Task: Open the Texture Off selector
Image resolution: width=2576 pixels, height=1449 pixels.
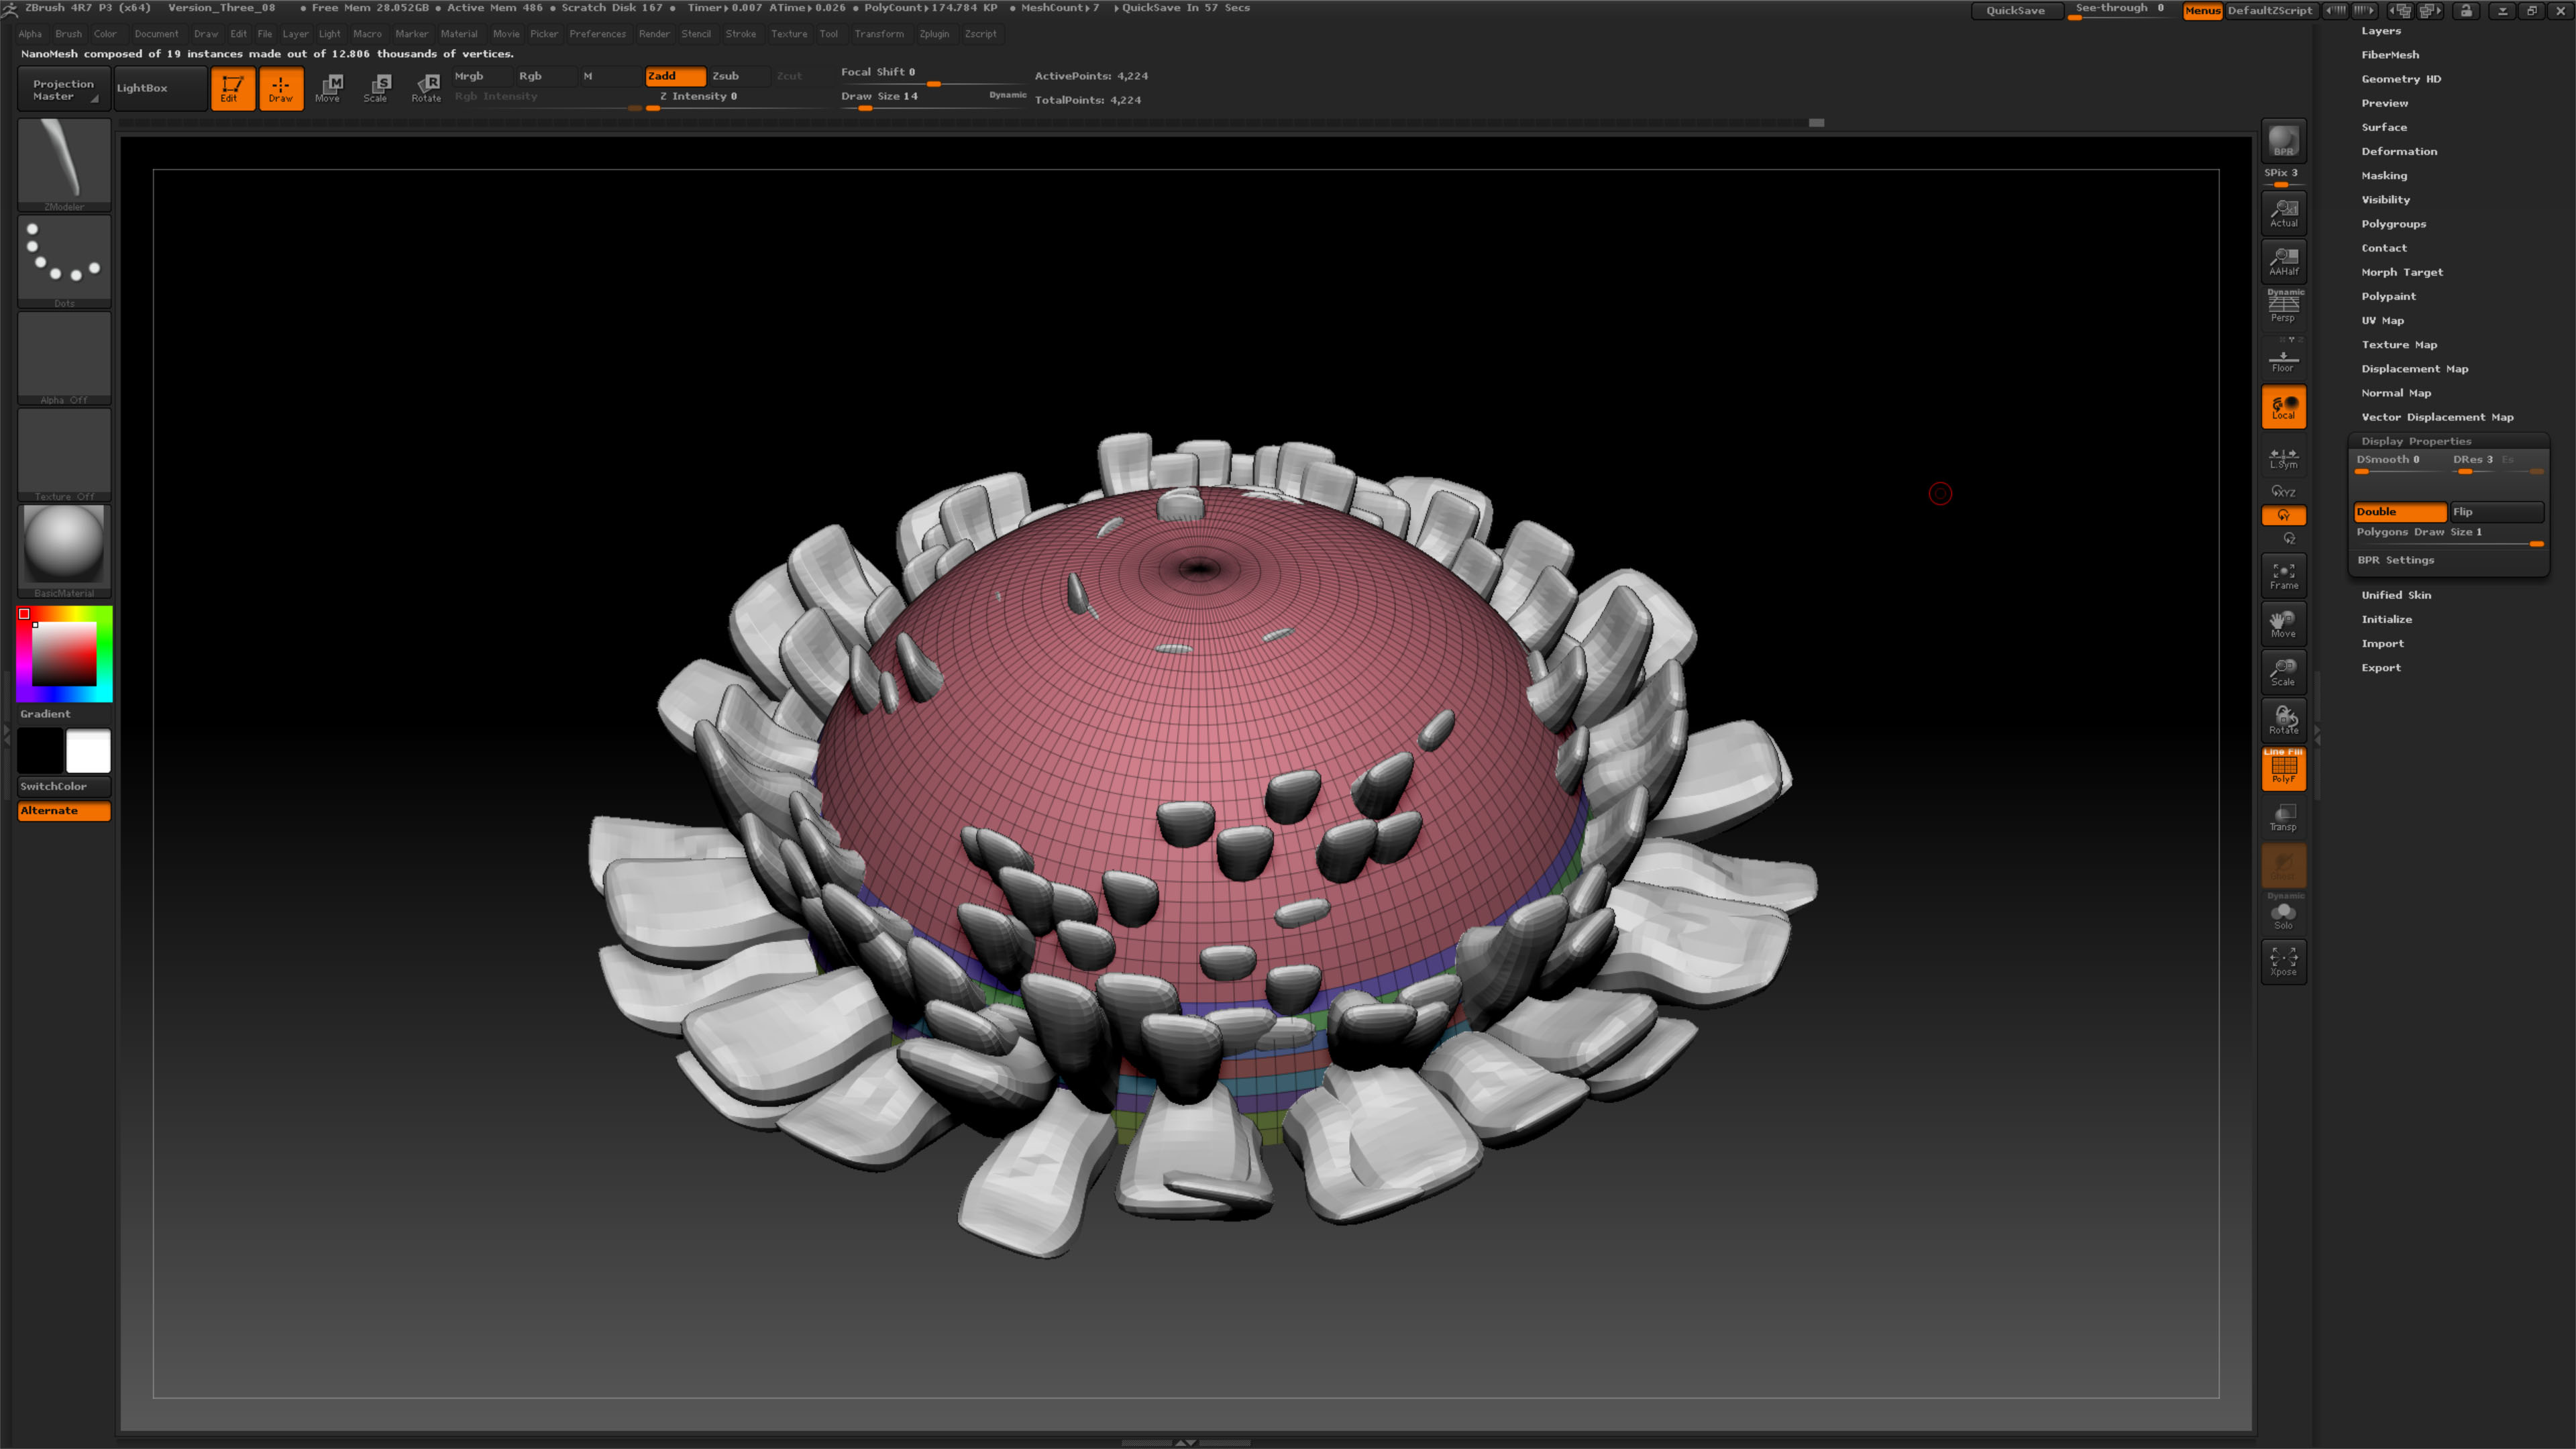Action: (x=64, y=454)
